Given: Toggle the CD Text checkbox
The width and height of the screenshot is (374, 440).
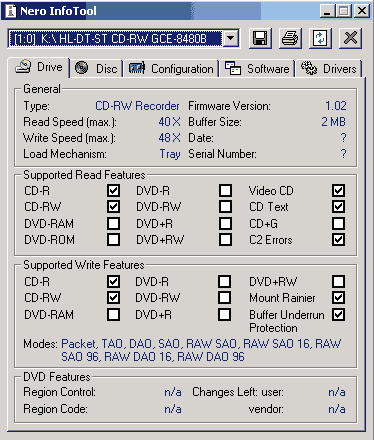Looking at the screenshot, I should [x=338, y=207].
